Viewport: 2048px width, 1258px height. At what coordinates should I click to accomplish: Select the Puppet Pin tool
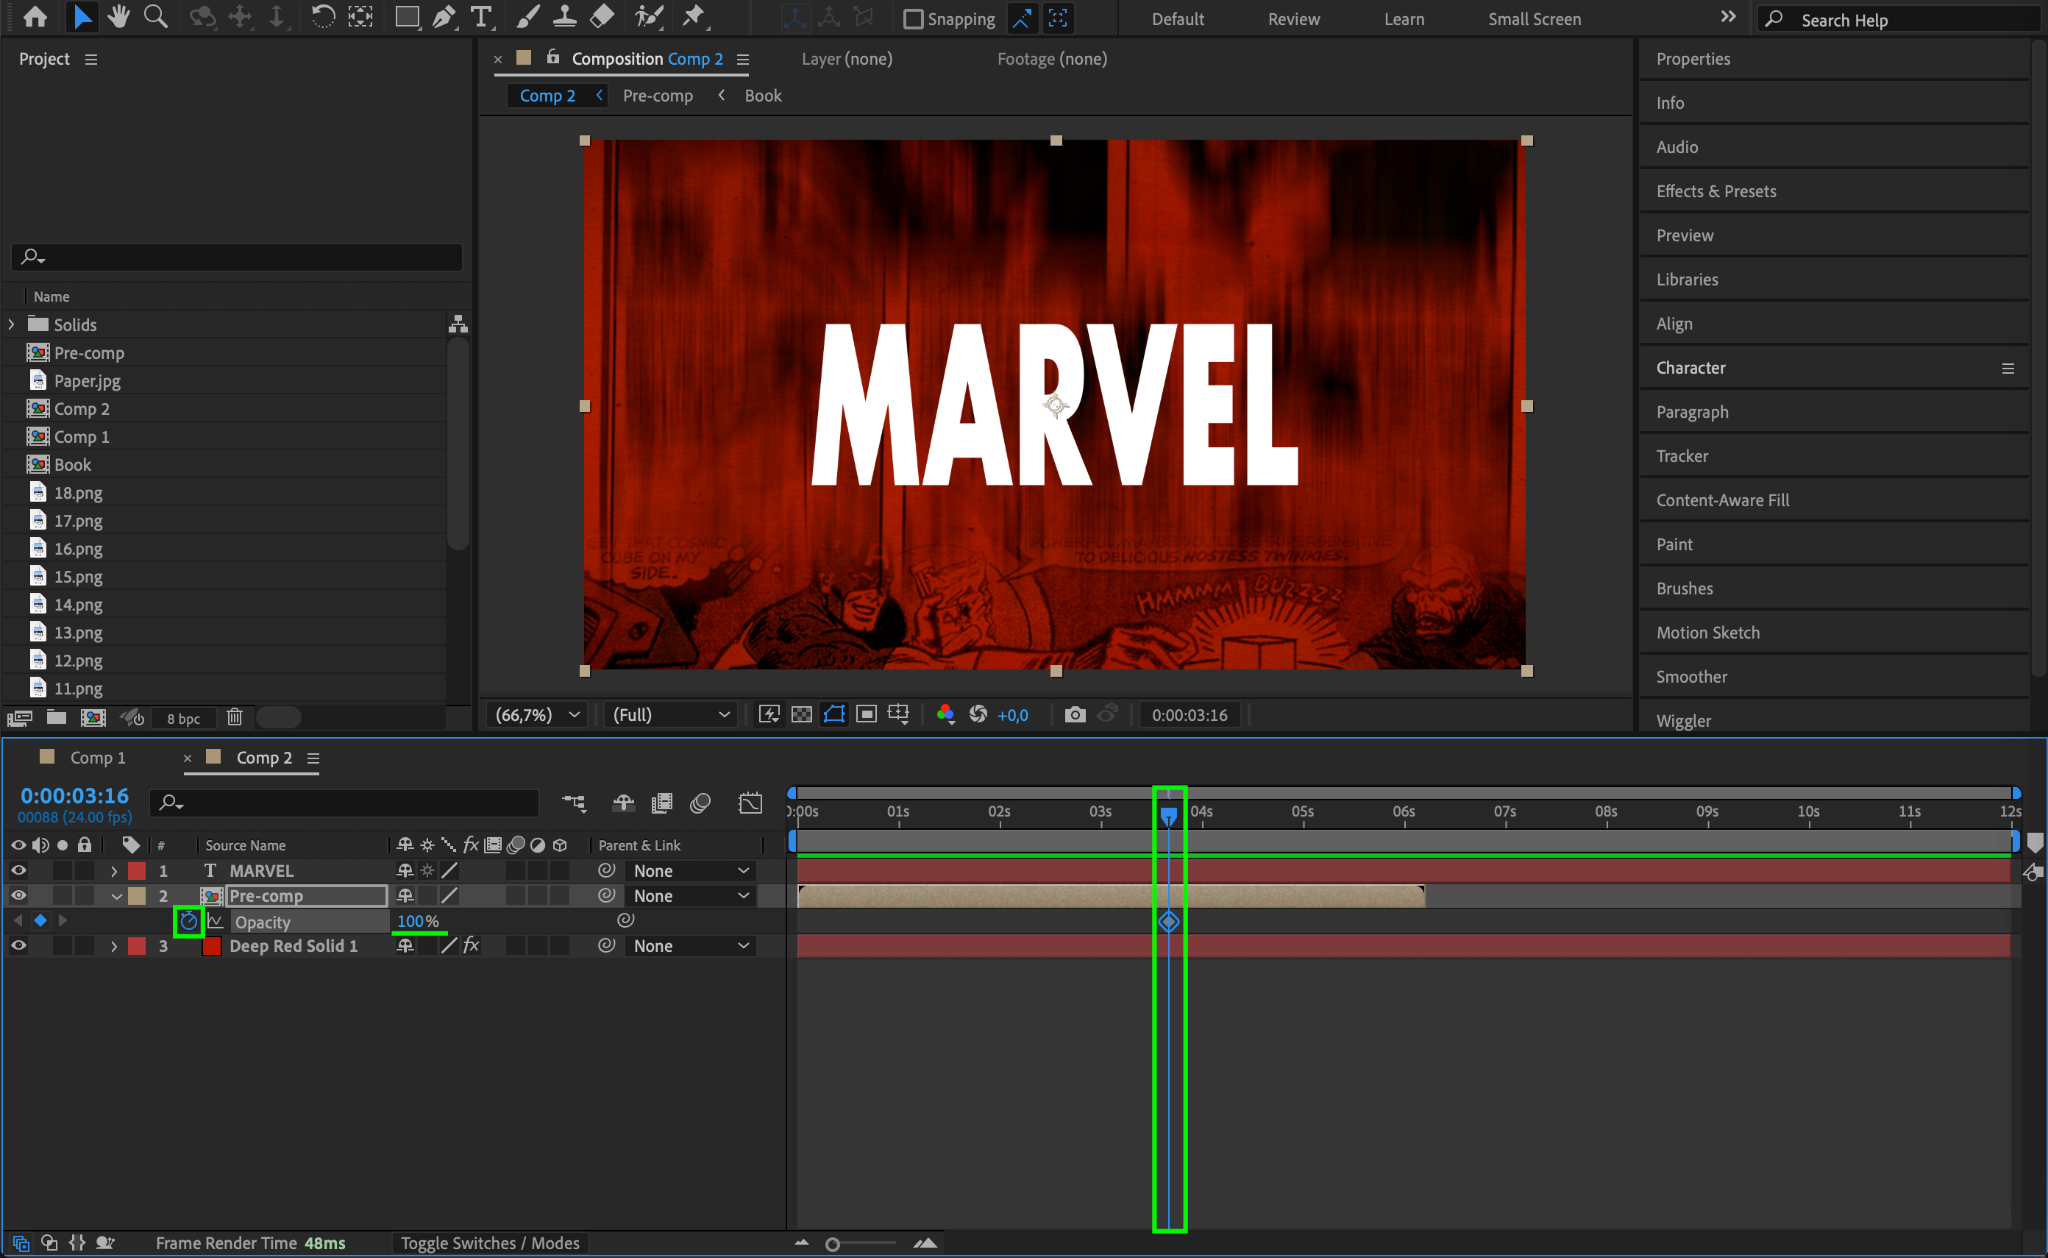pyautogui.click(x=693, y=17)
